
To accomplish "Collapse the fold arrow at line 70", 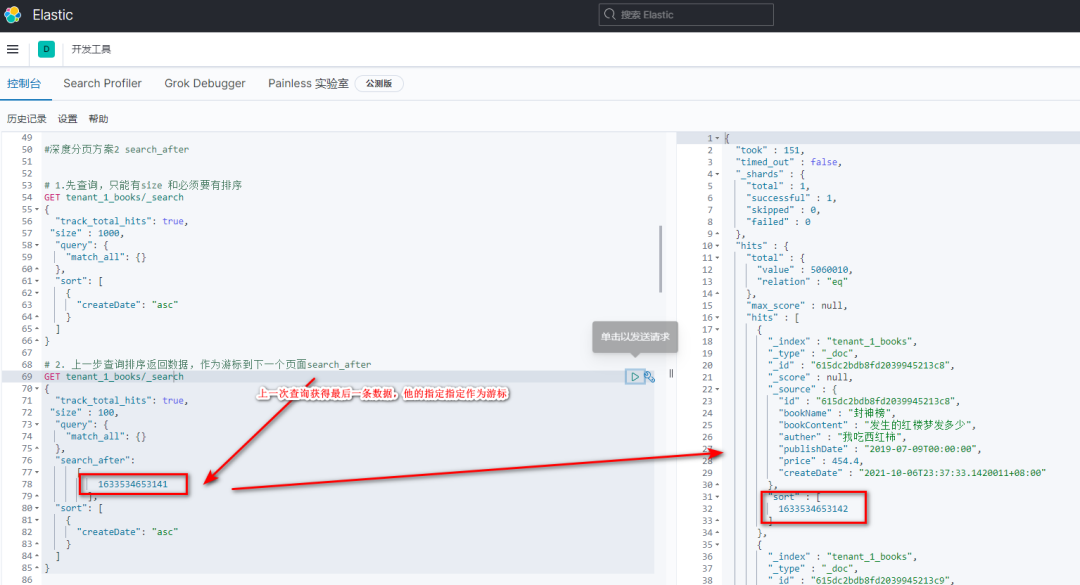I will 37,389.
